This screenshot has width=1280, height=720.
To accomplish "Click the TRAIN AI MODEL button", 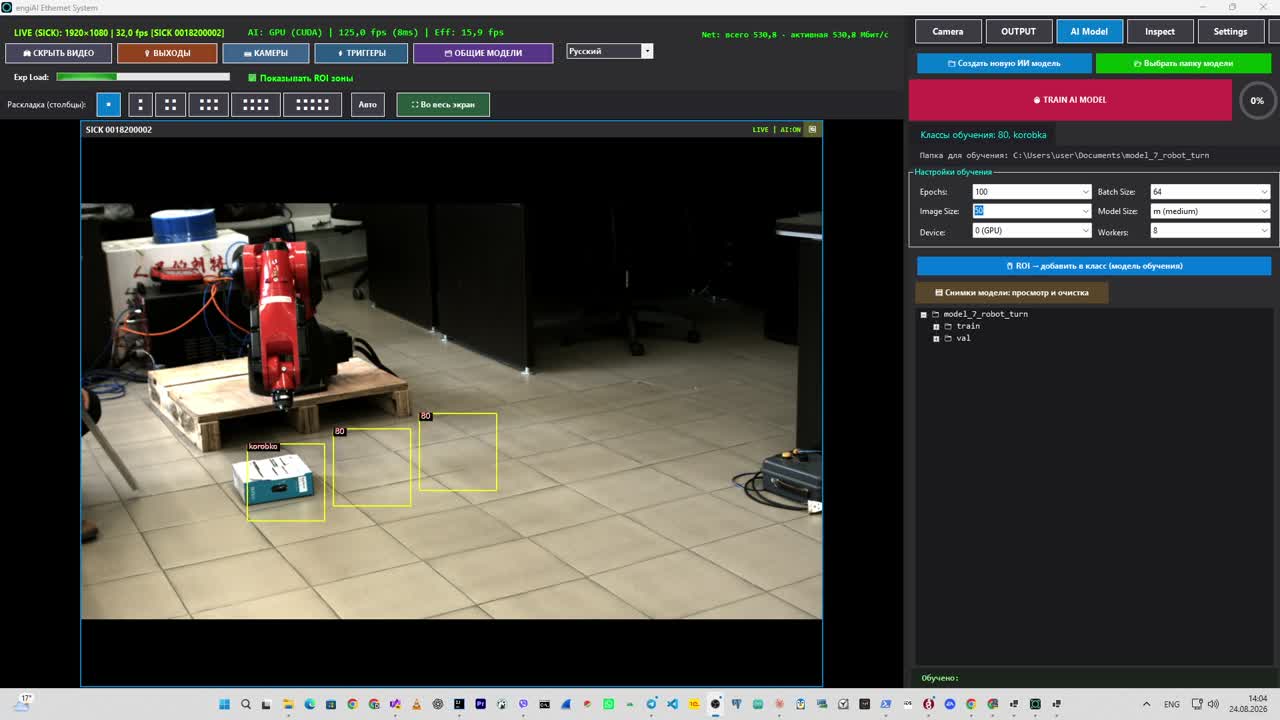I will coord(1070,100).
